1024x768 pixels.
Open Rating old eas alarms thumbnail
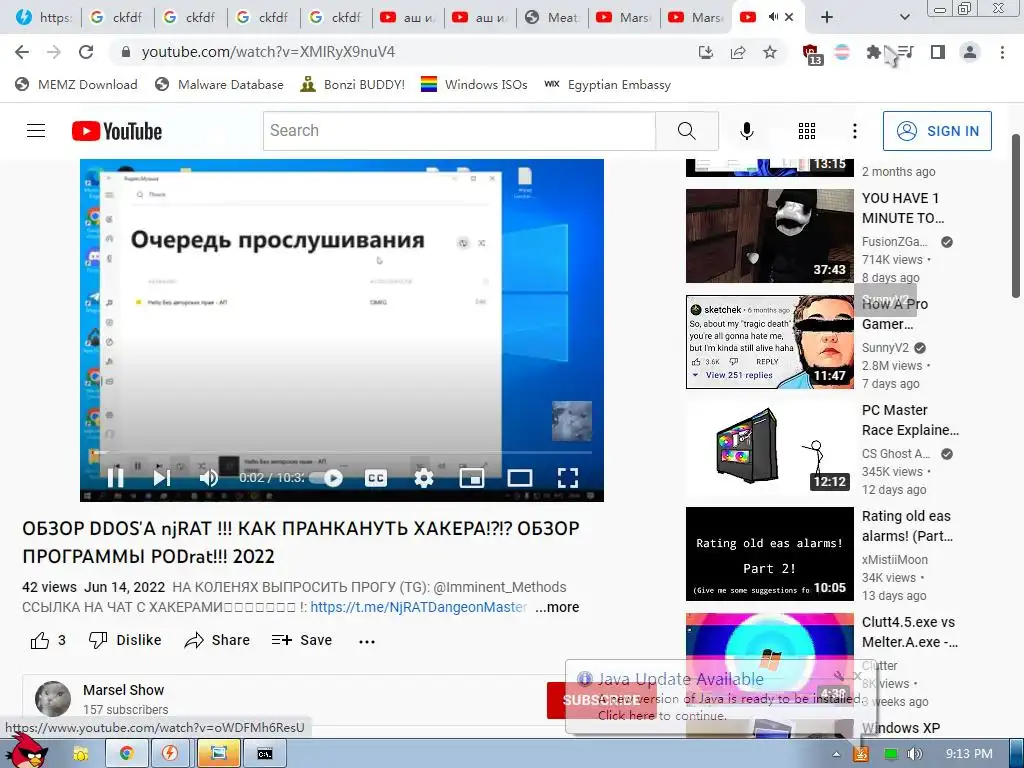click(769, 554)
